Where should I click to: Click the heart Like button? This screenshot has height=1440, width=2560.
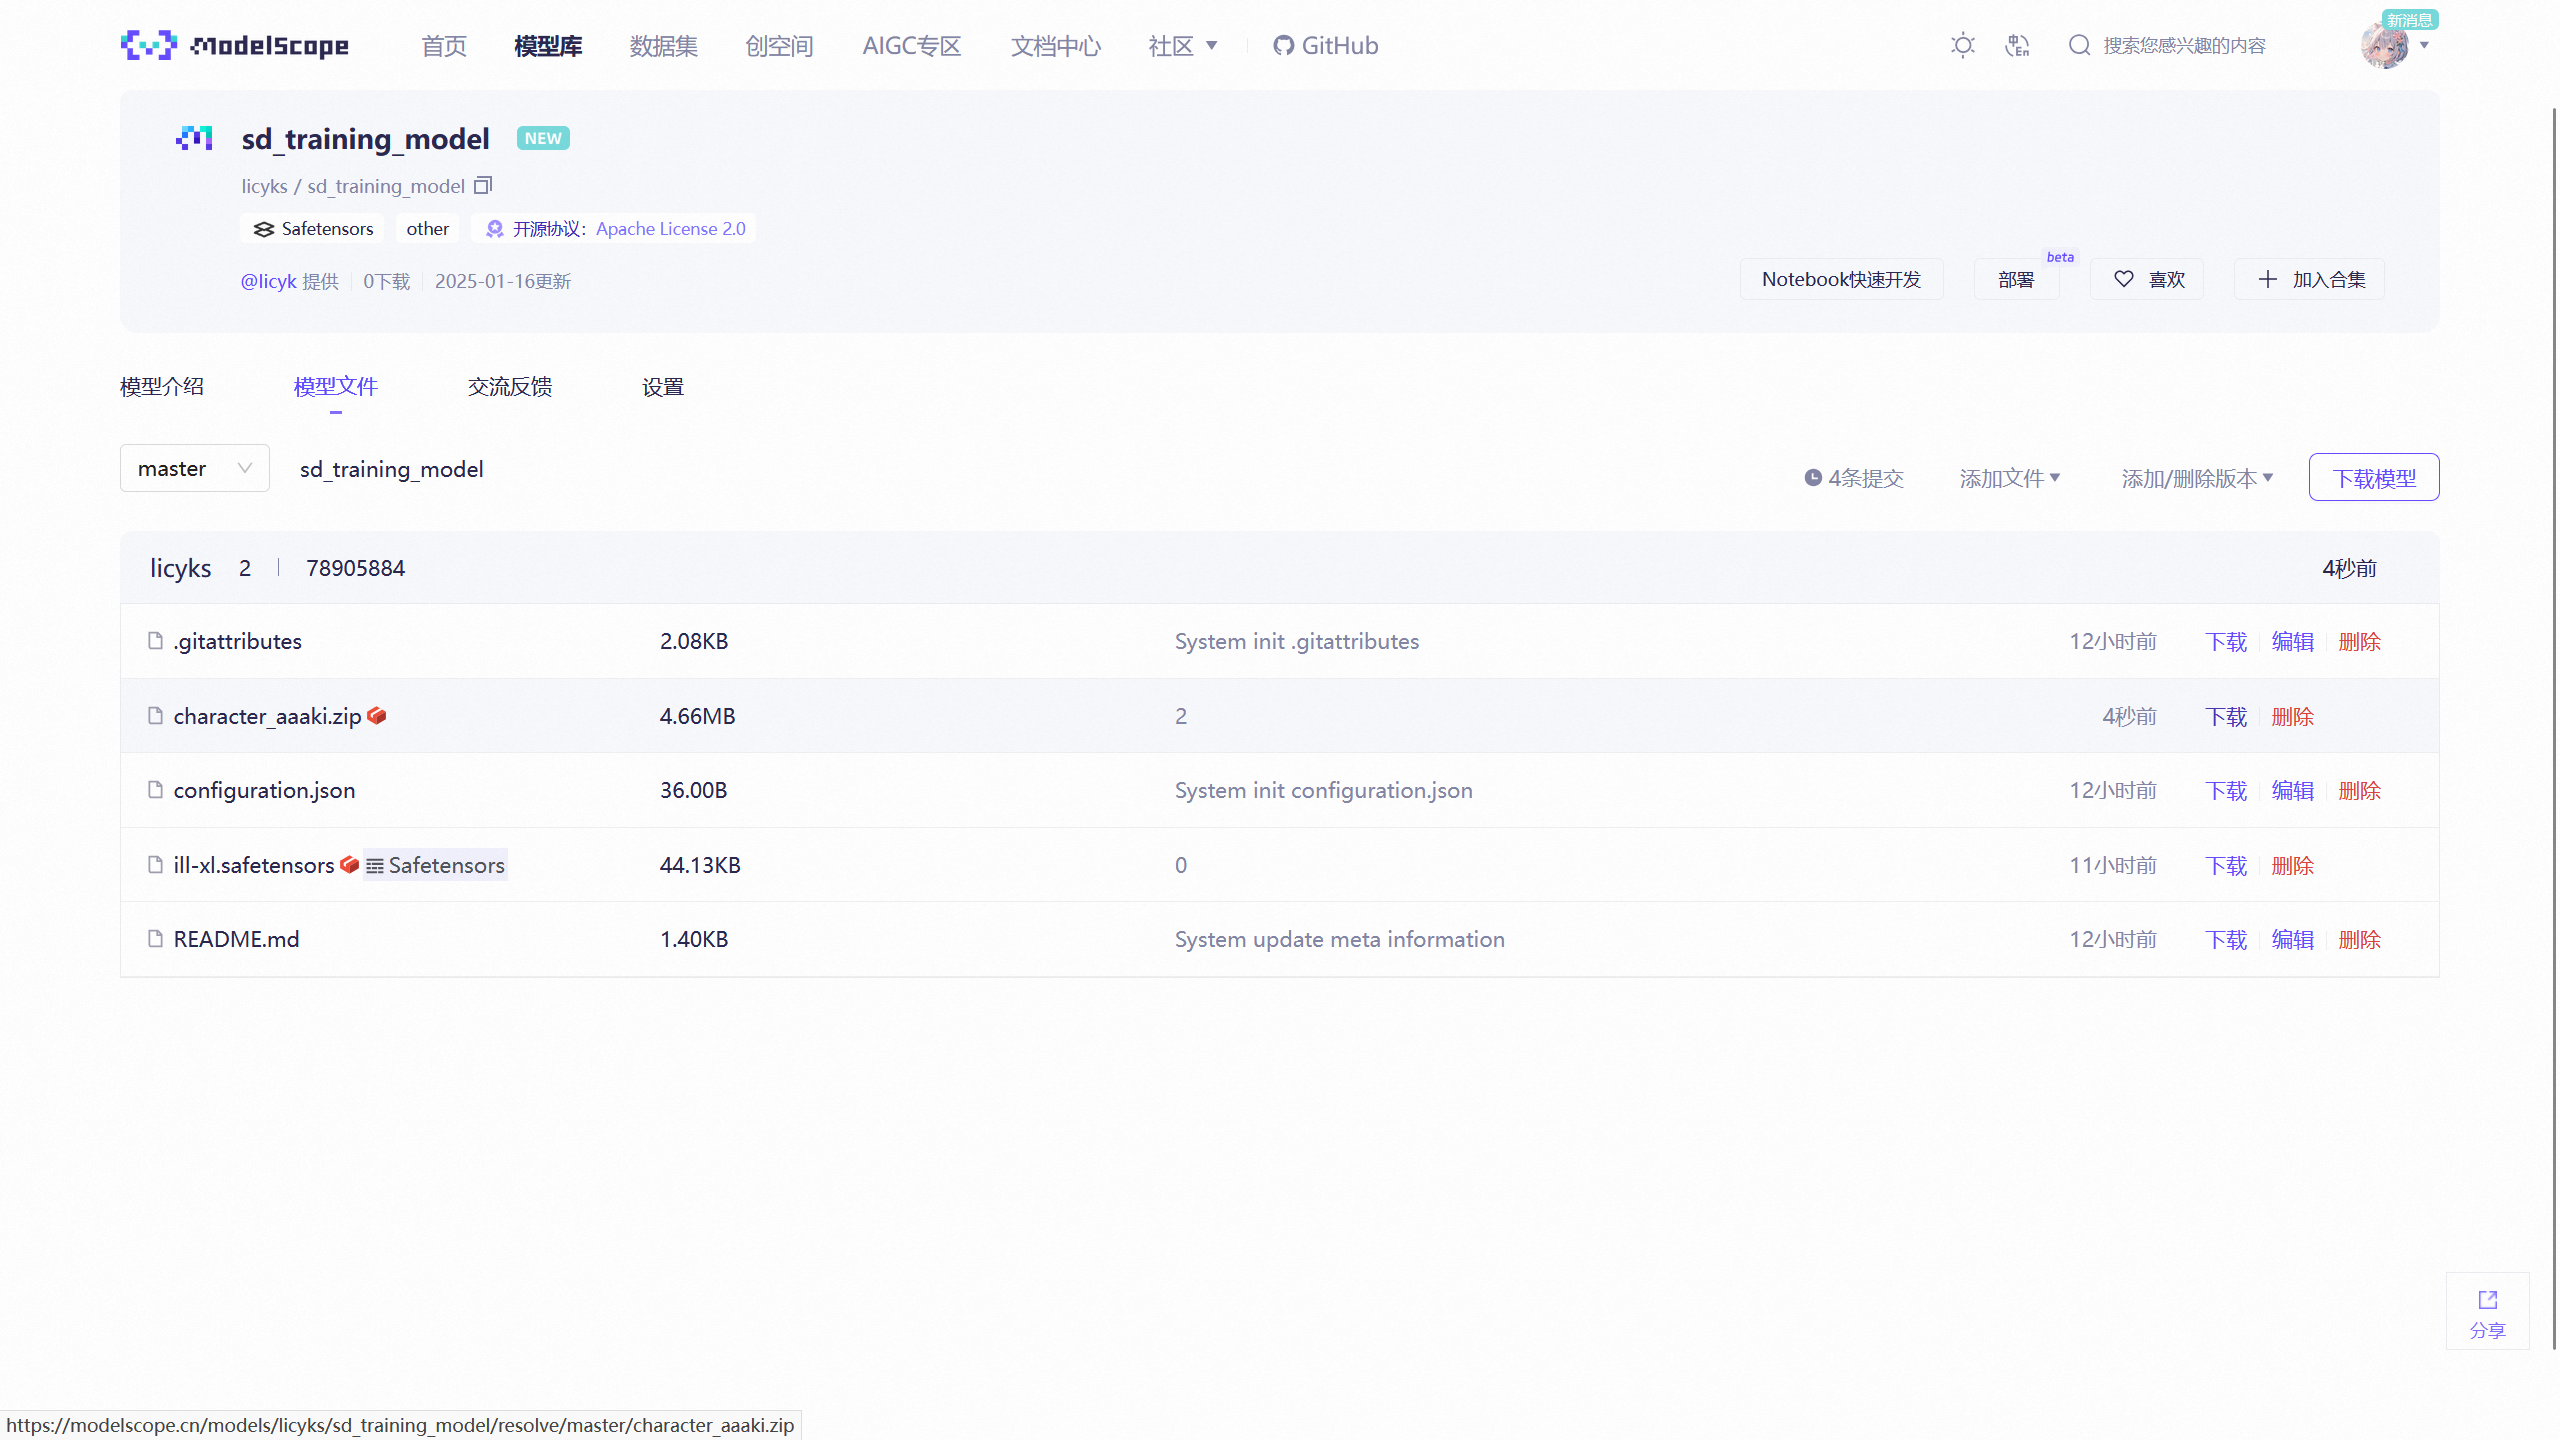[x=2147, y=279]
